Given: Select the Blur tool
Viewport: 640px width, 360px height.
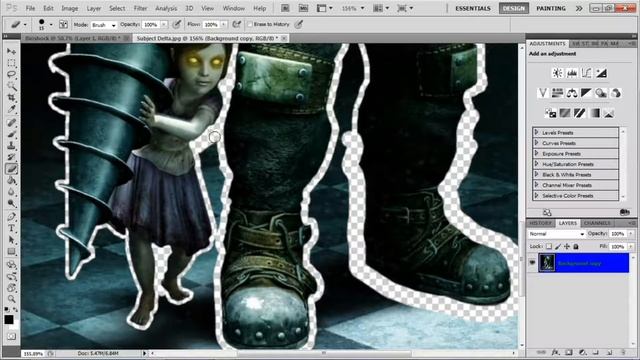Looking at the screenshot, I should pyautogui.click(x=11, y=191).
